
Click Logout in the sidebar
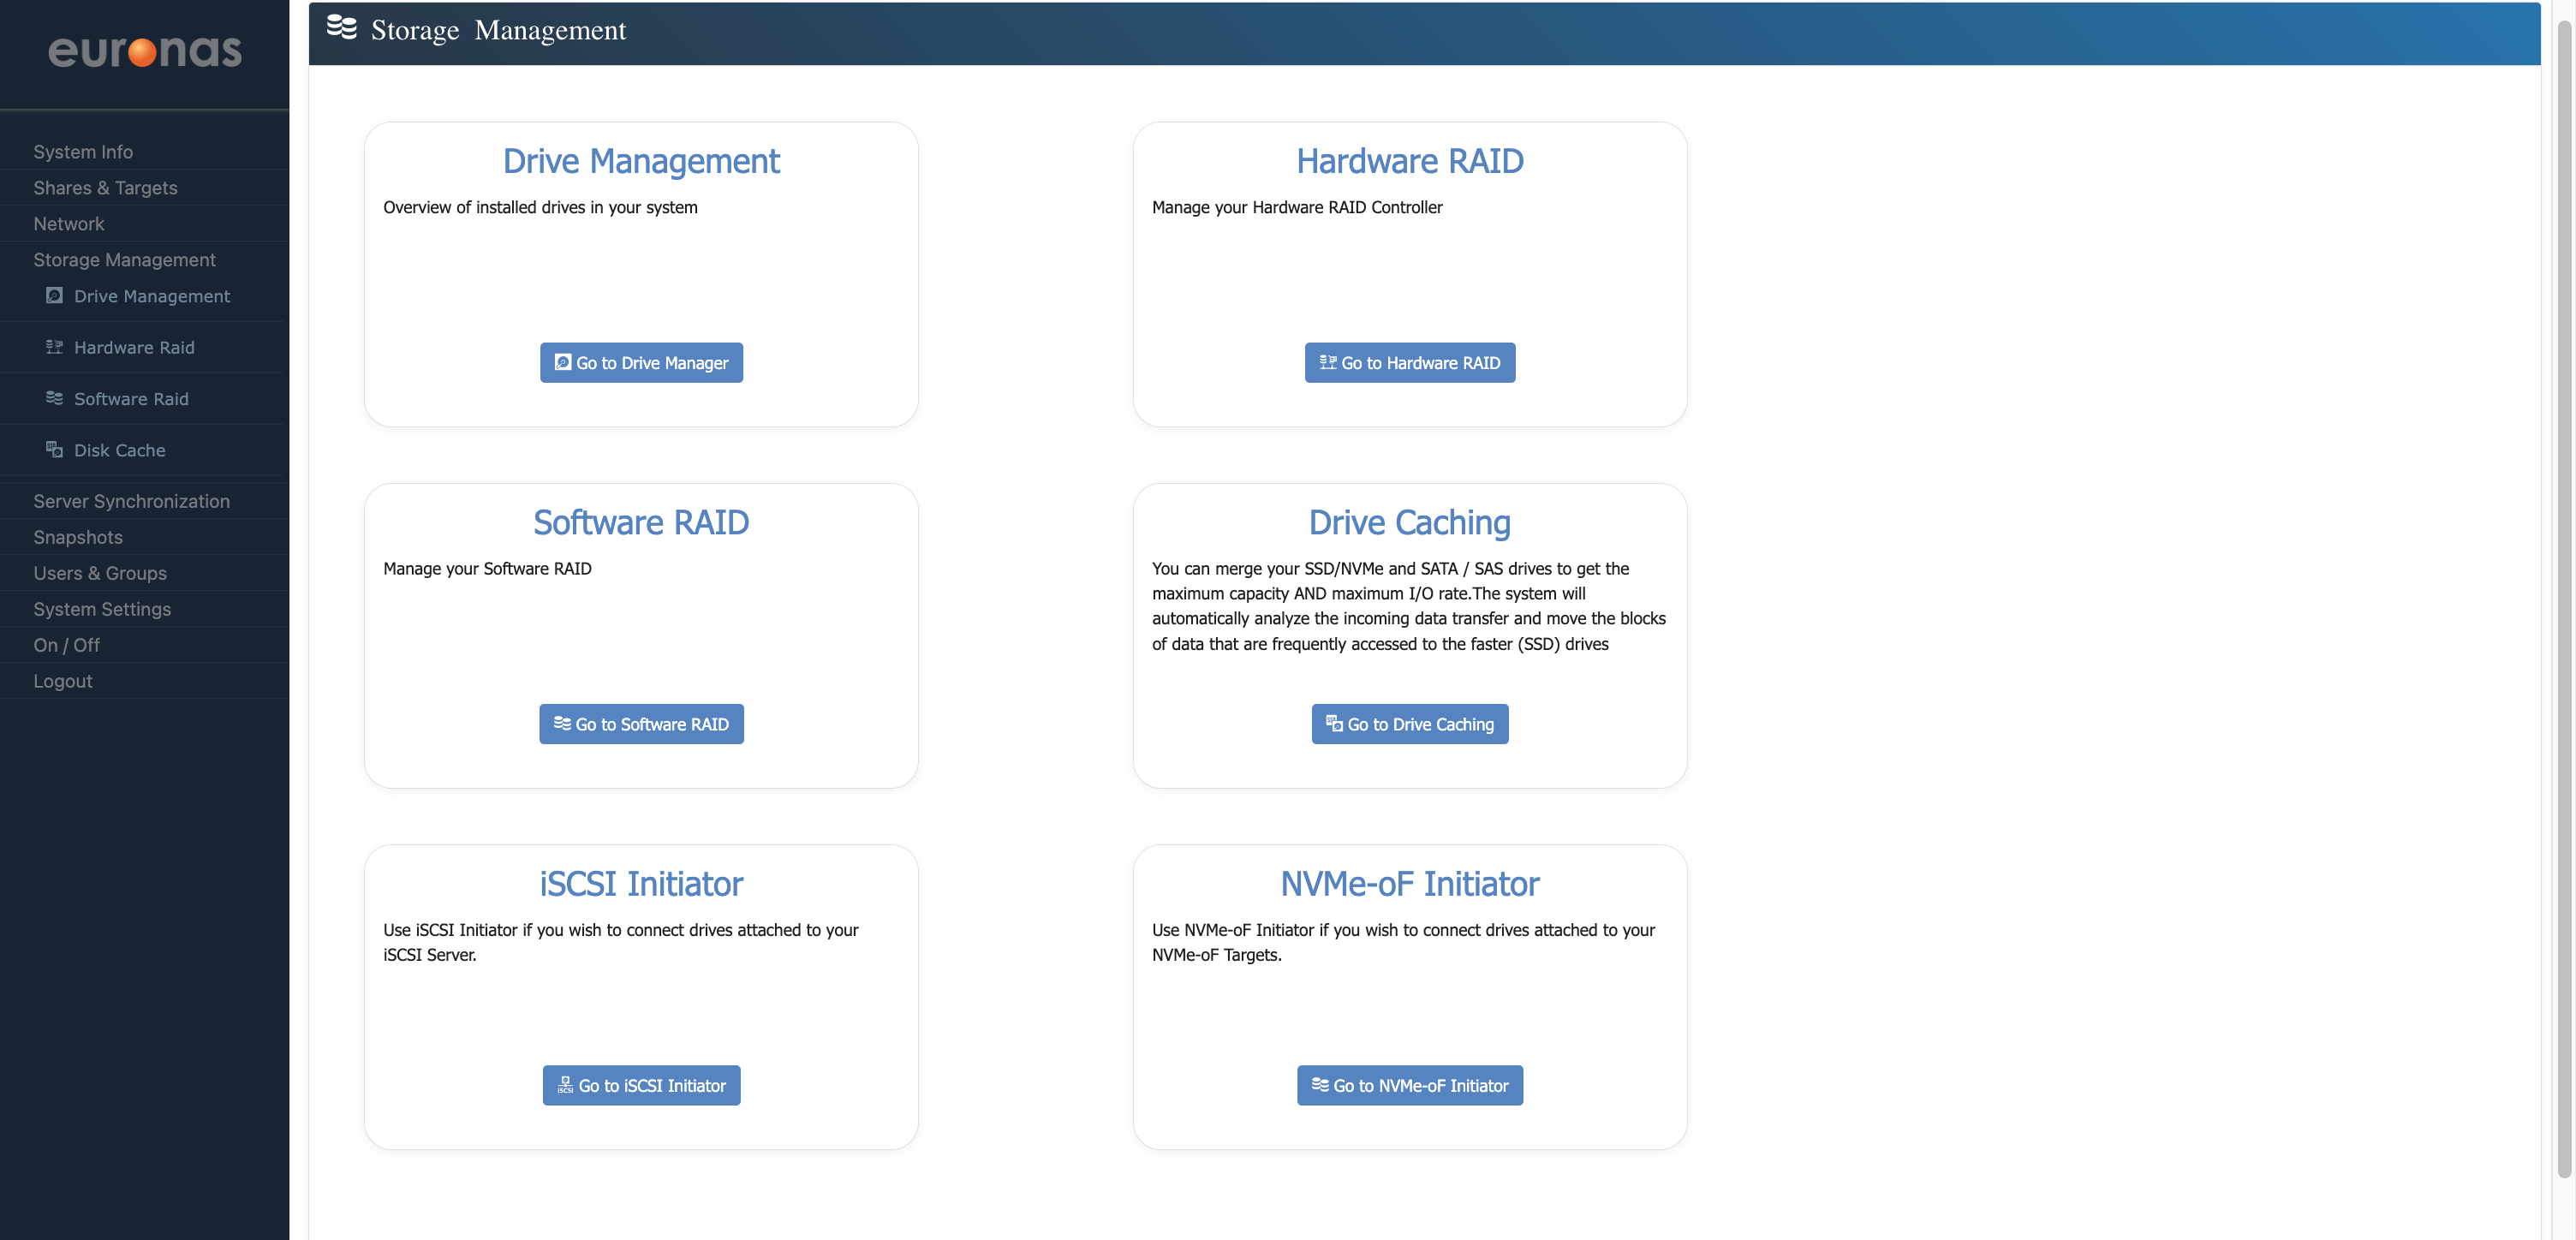pos(62,681)
